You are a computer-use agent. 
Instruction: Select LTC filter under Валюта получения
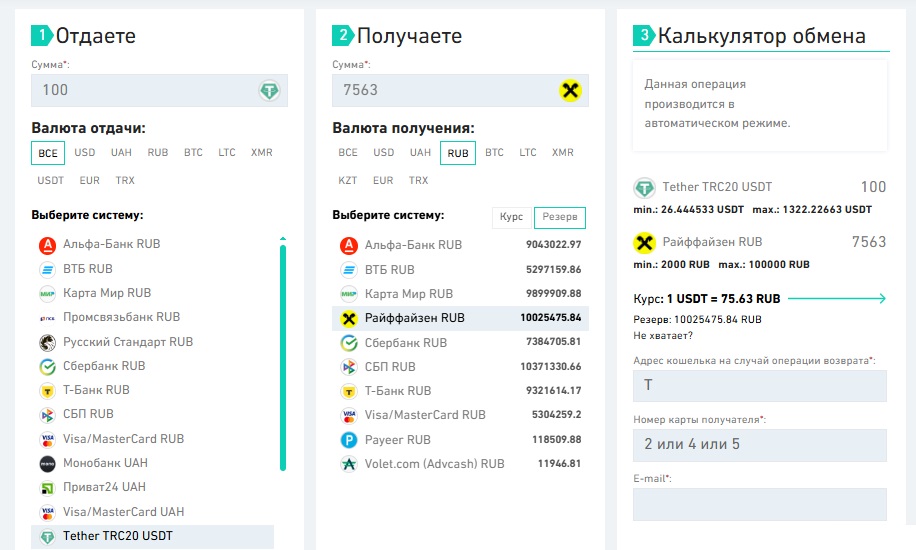(x=528, y=153)
